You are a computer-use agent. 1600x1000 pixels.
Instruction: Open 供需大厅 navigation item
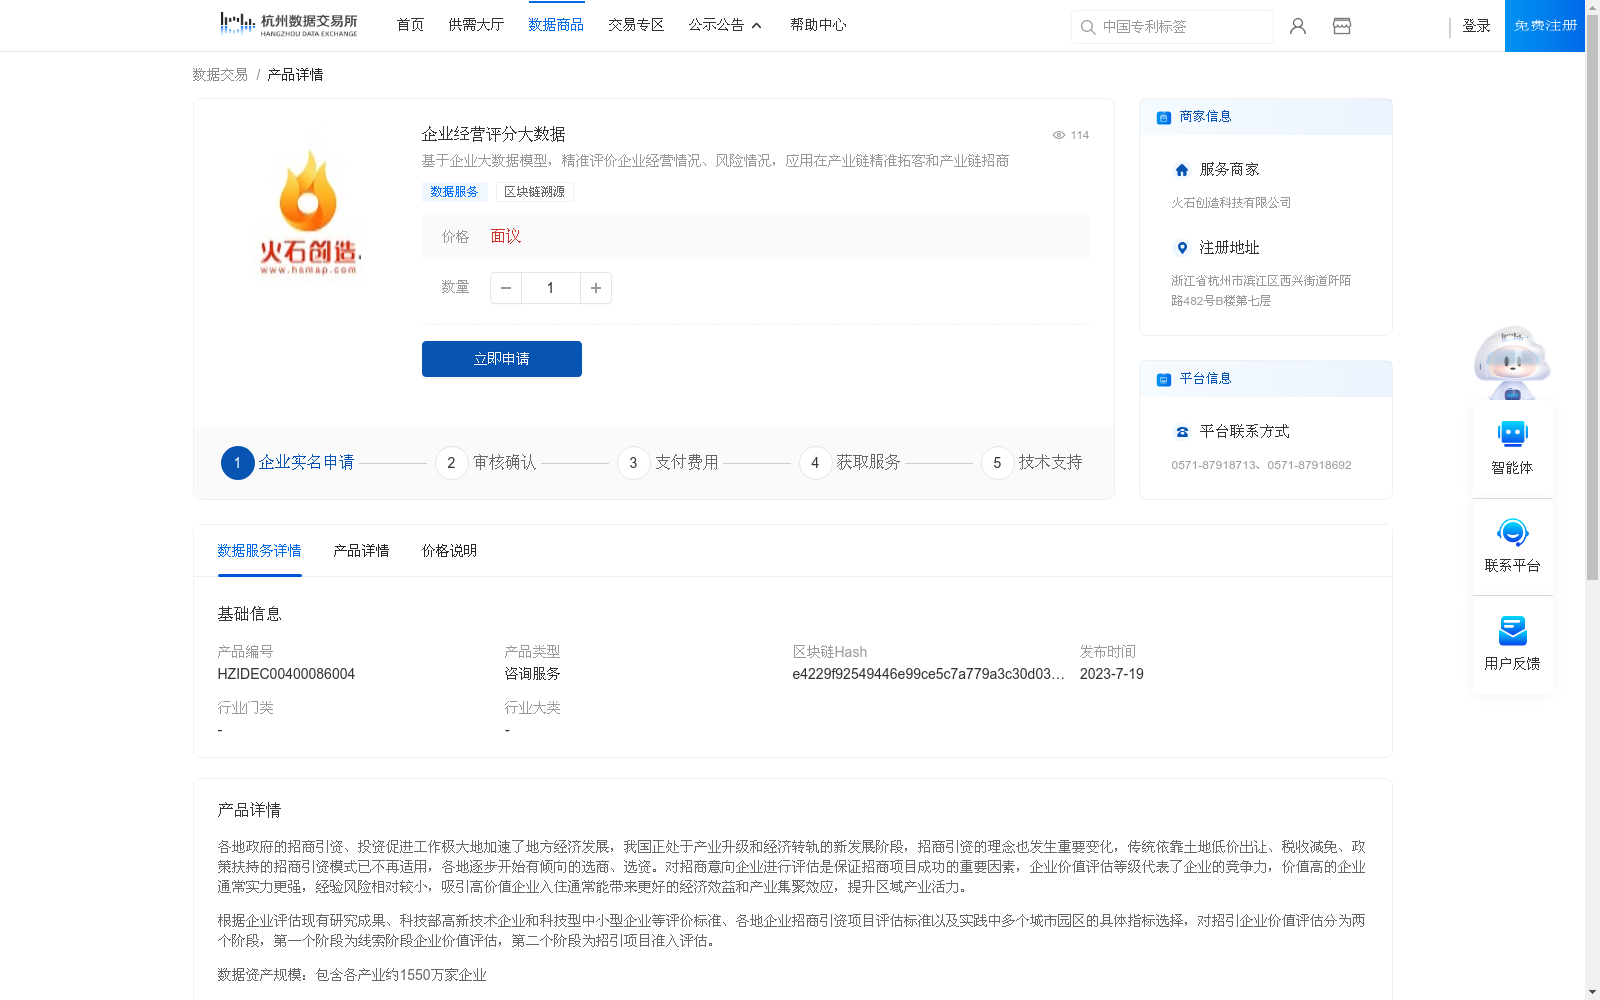[476, 25]
